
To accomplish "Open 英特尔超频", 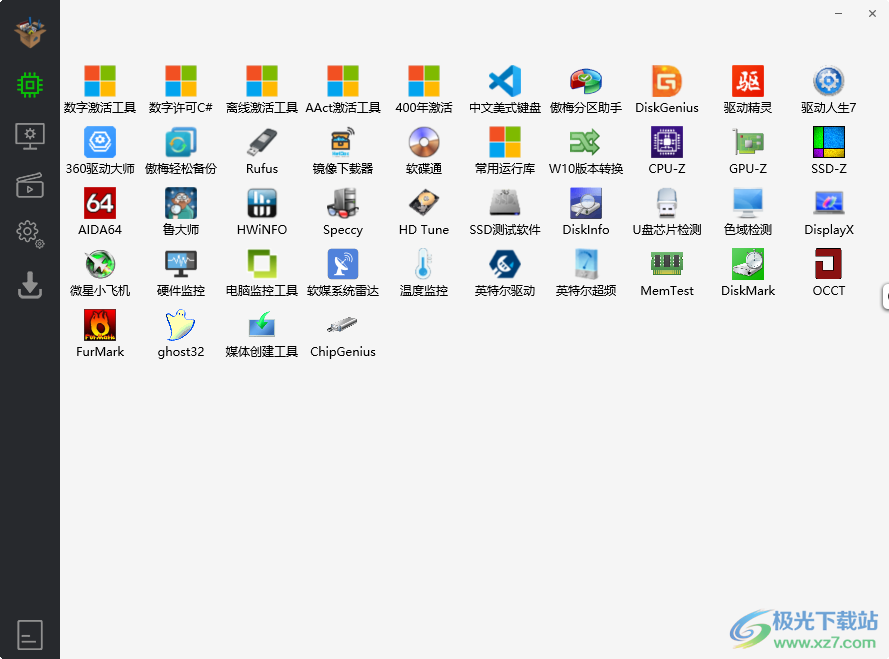I will (586, 264).
